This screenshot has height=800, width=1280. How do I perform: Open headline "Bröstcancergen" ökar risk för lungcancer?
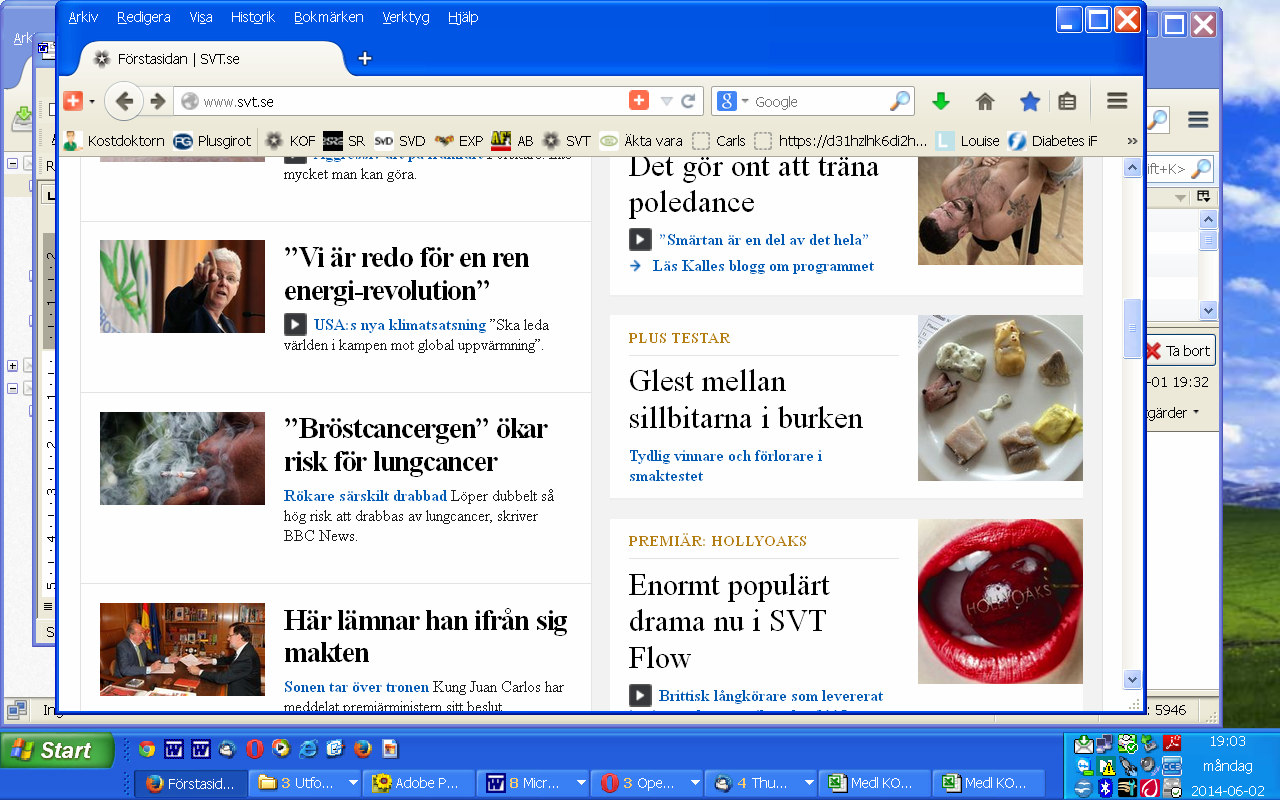[416, 445]
